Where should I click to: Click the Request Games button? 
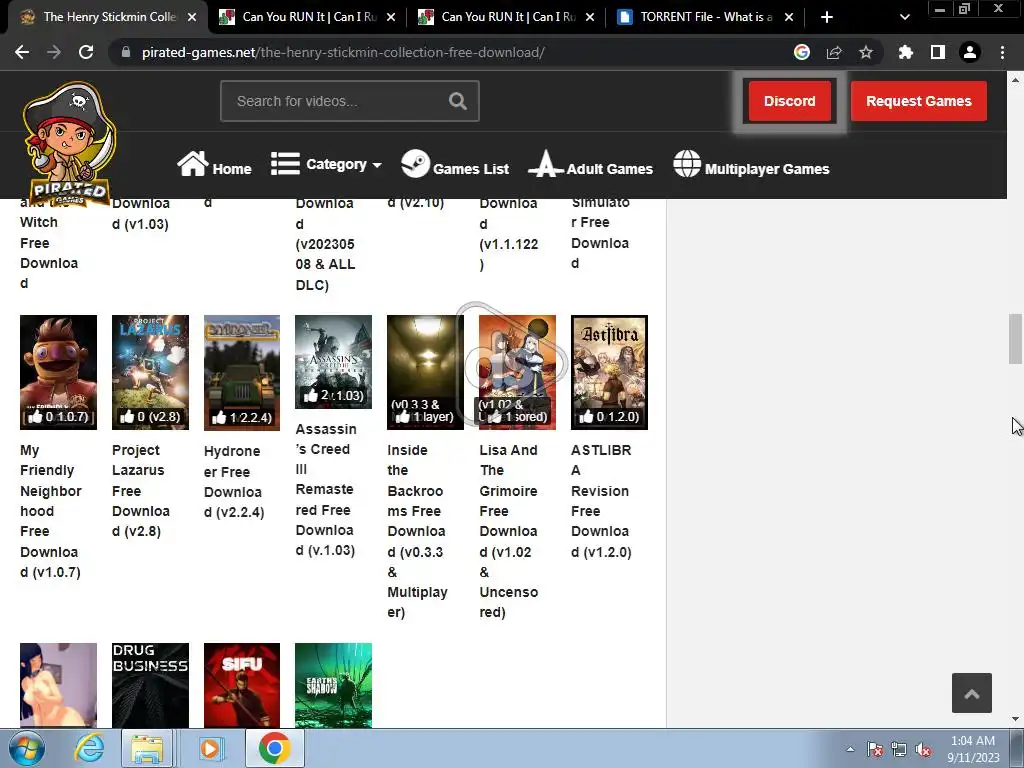coord(919,101)
